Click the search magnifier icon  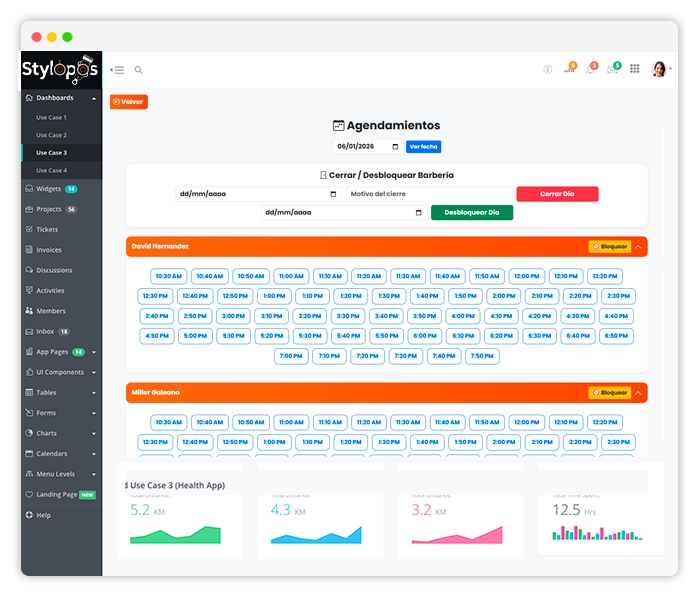coord(139,70)
